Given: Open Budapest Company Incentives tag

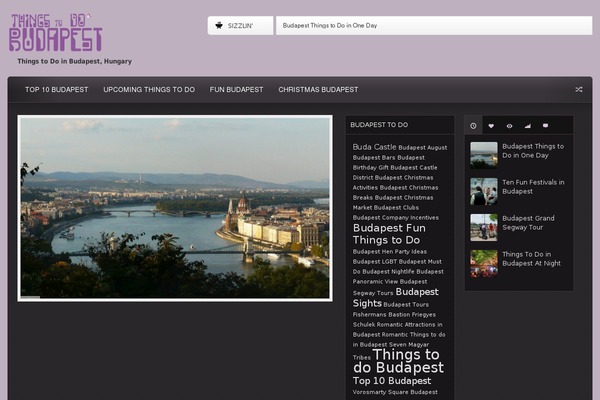Looking at the screenshot, I should [x=396, y=217].
